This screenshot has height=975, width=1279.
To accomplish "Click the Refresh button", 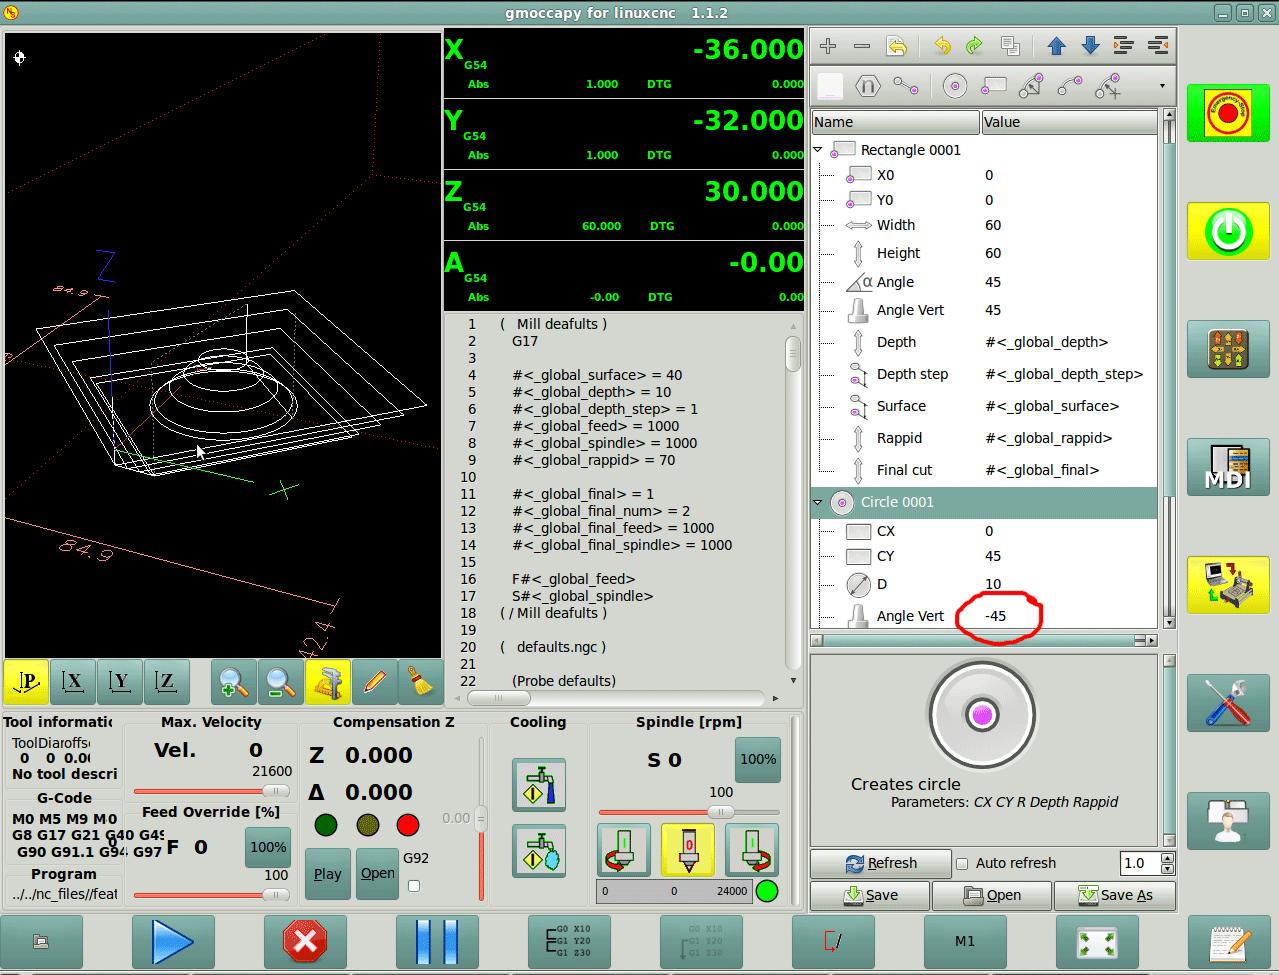I will [880, 863].
